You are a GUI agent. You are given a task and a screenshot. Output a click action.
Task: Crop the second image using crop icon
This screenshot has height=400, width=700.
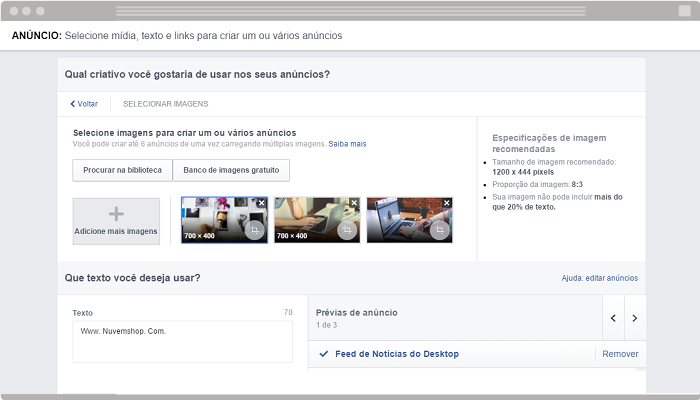(x=347, y=230)
